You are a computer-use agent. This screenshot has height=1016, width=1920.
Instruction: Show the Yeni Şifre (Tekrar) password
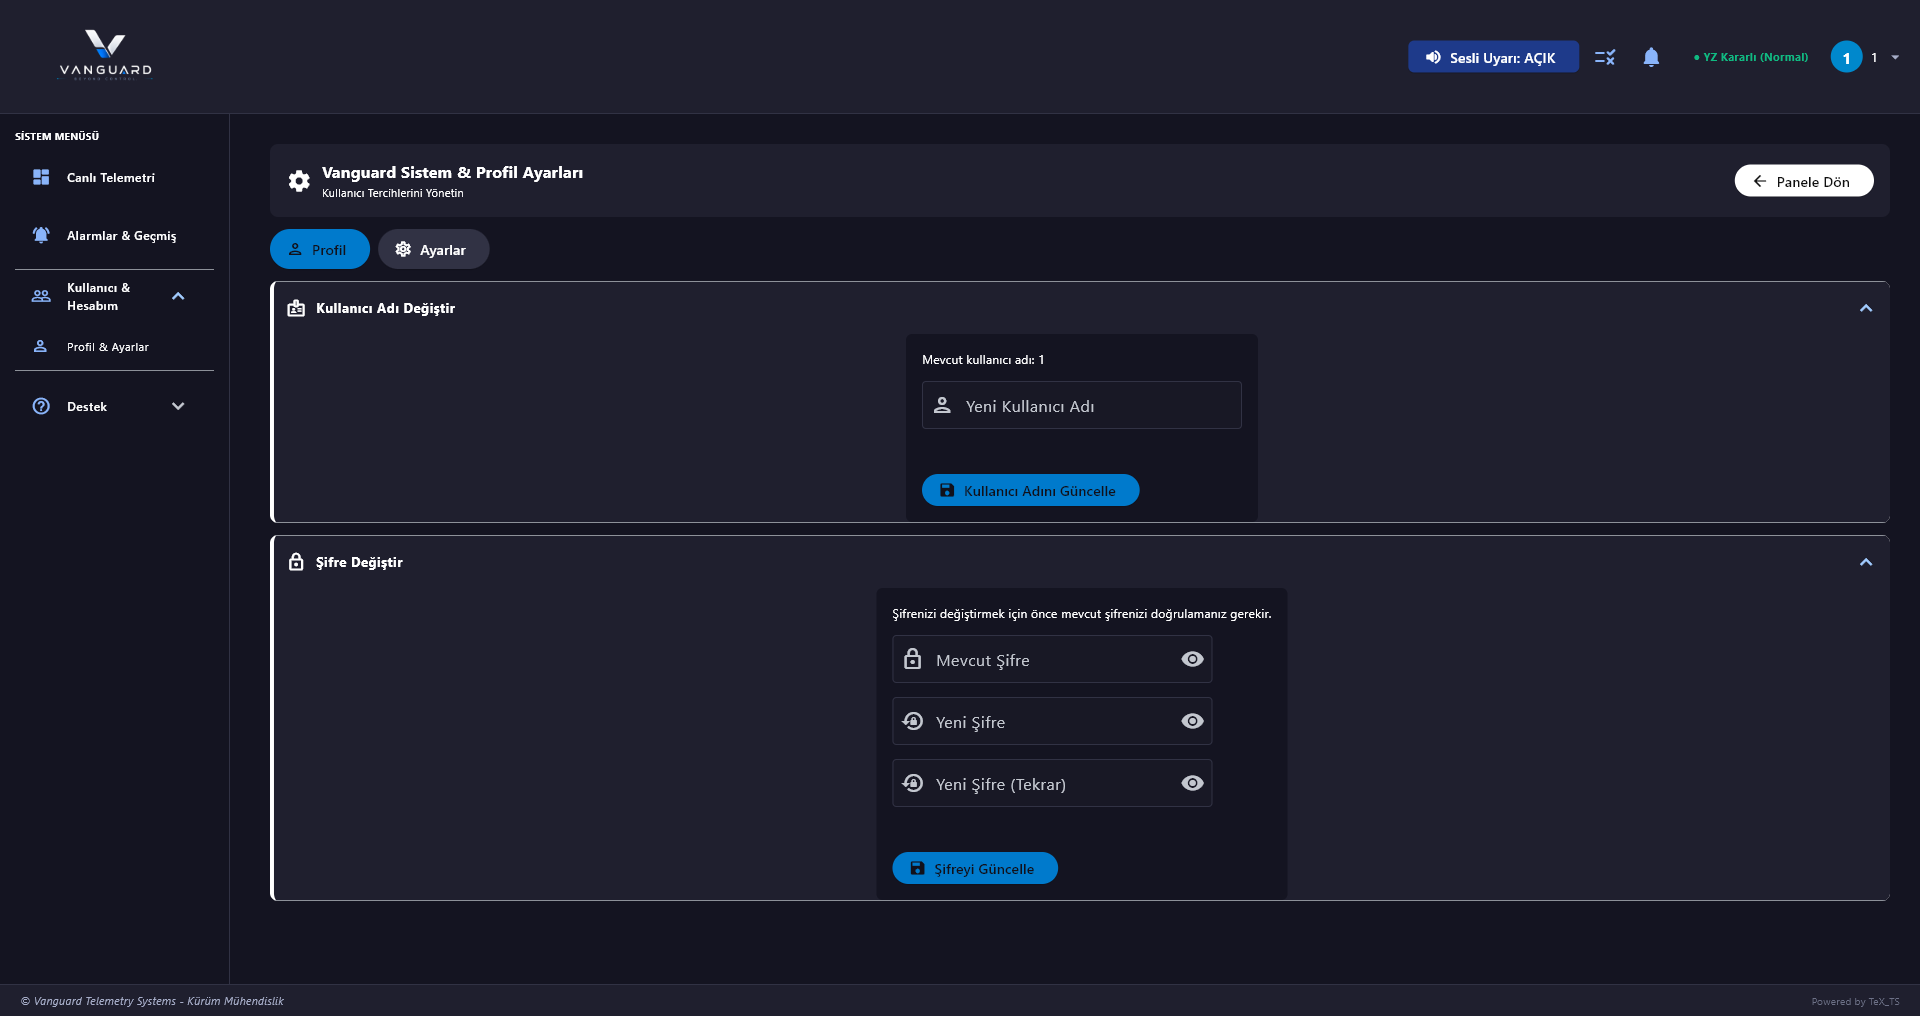click(x=1192, y=783)
